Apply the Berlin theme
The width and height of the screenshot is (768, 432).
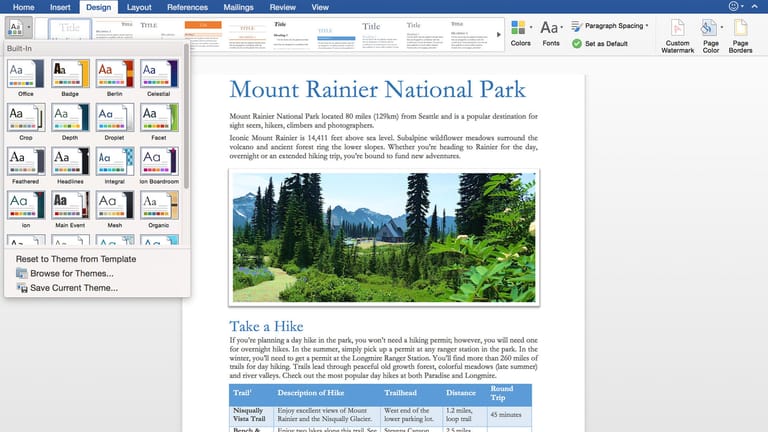pyautogui.click(x=115, y=77)
